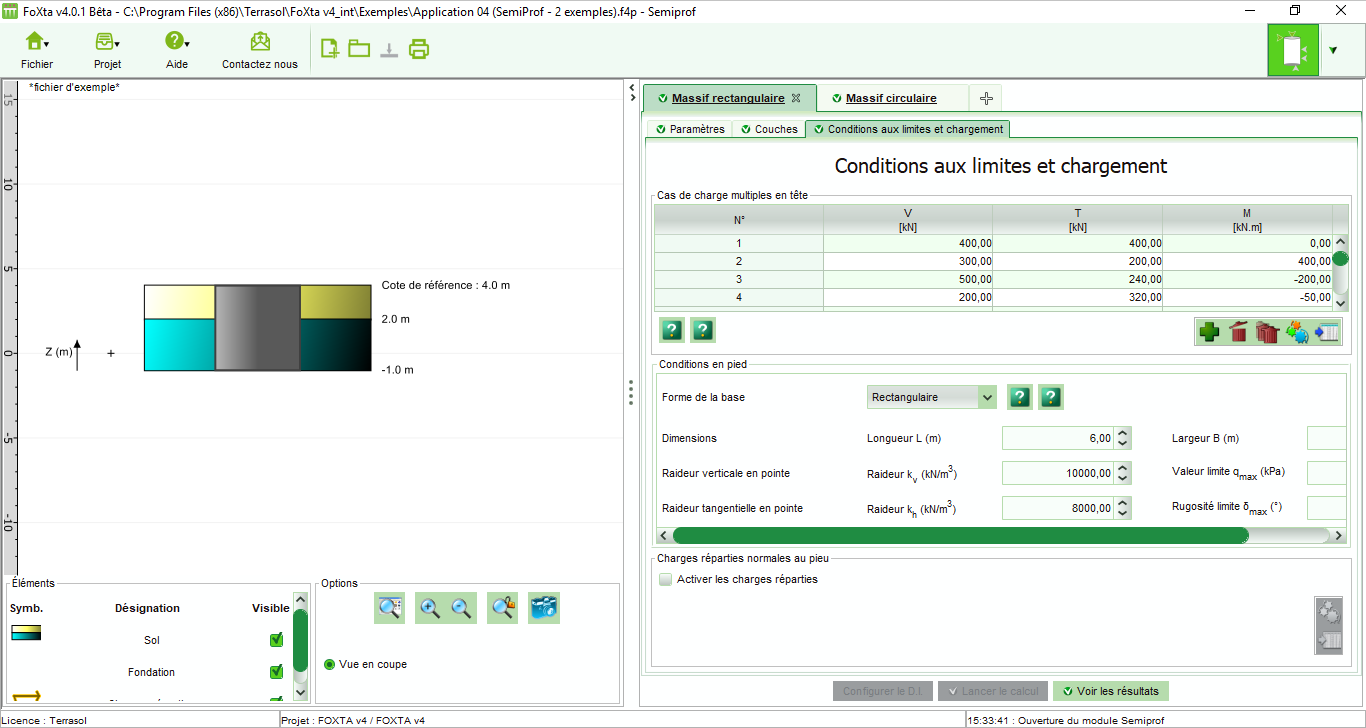The width and height of the screenshot is (1366, 728).
Task: Open the Paramètres tab
Action: point(690,129)
